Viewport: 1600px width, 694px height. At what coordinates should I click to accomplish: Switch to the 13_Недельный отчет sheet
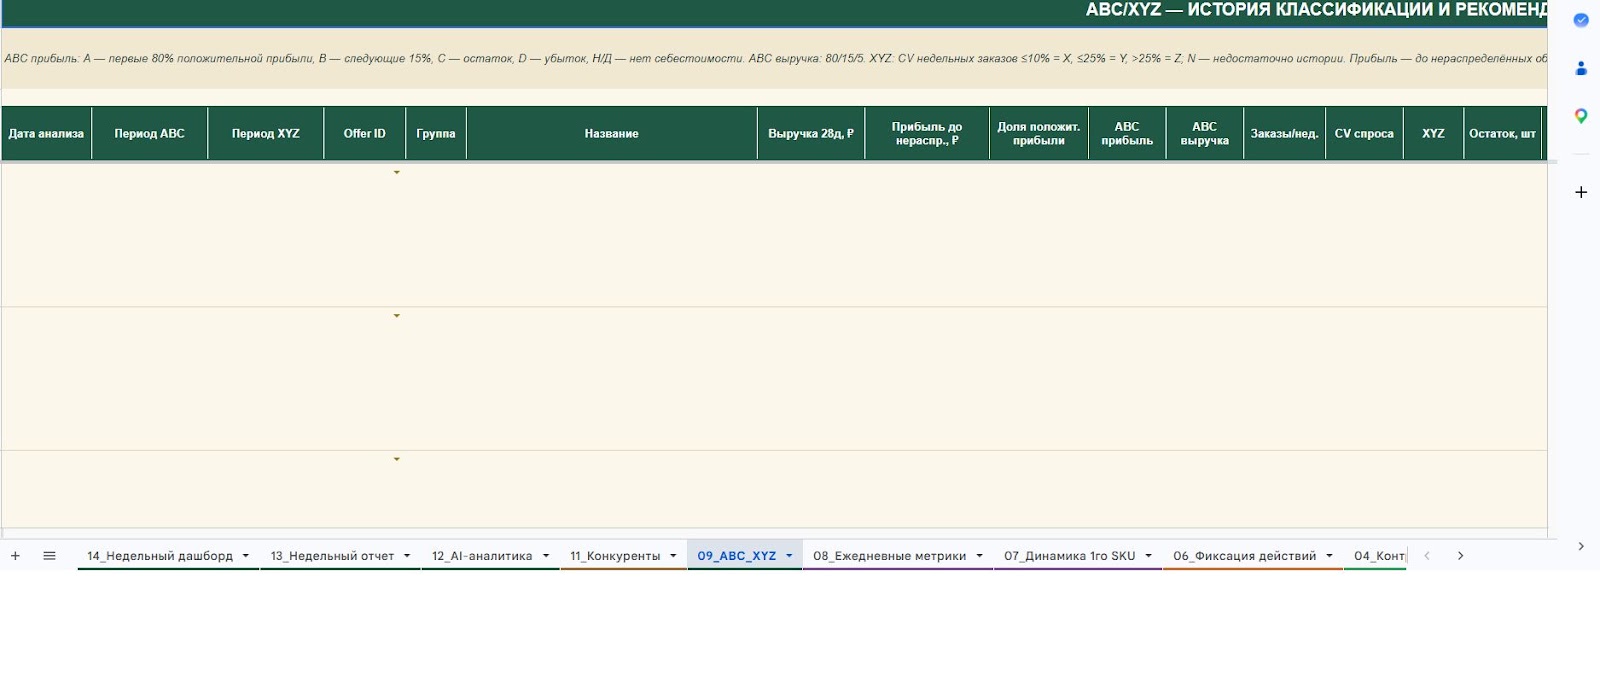tap(332, 556)
